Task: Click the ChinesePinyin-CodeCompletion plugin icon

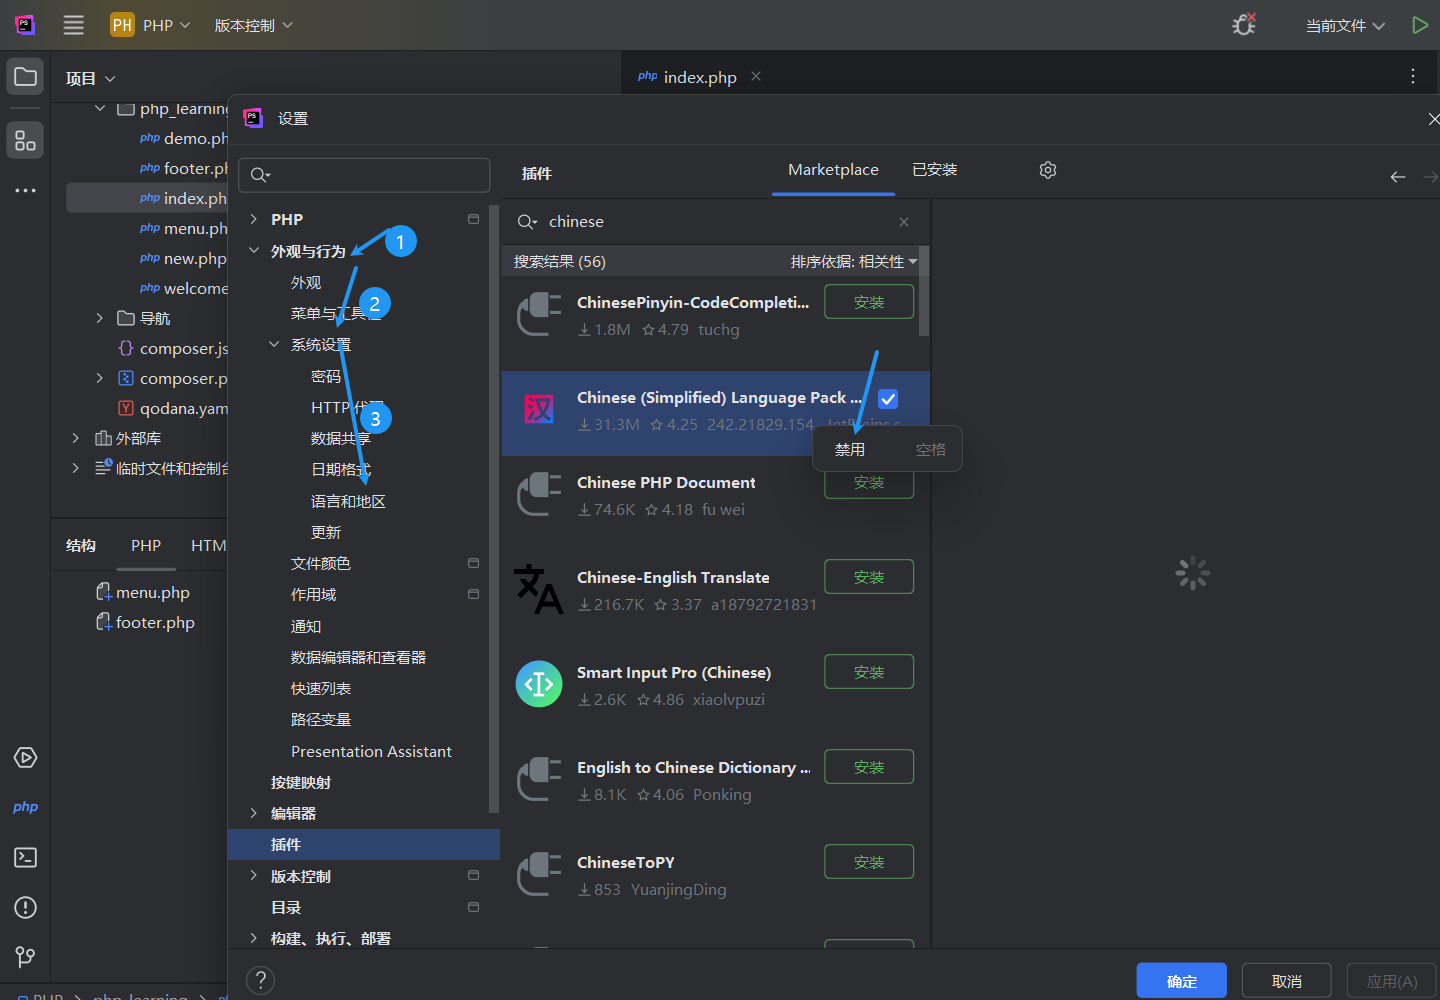Action: 539,314
